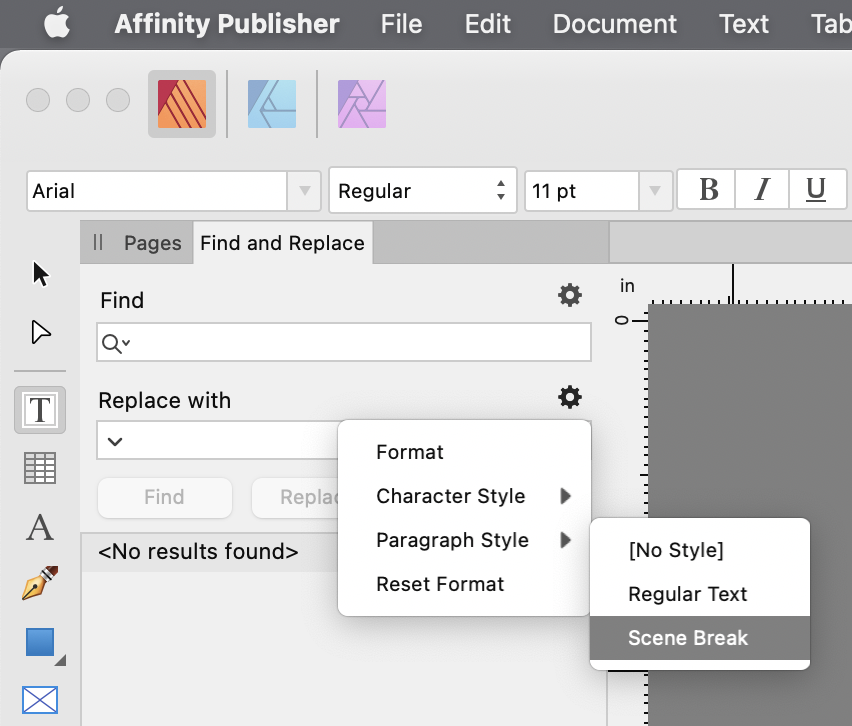The width and height of the screenshot is (852, 726).
Task: Switch to the Pages tab
Action: [152, 243]
